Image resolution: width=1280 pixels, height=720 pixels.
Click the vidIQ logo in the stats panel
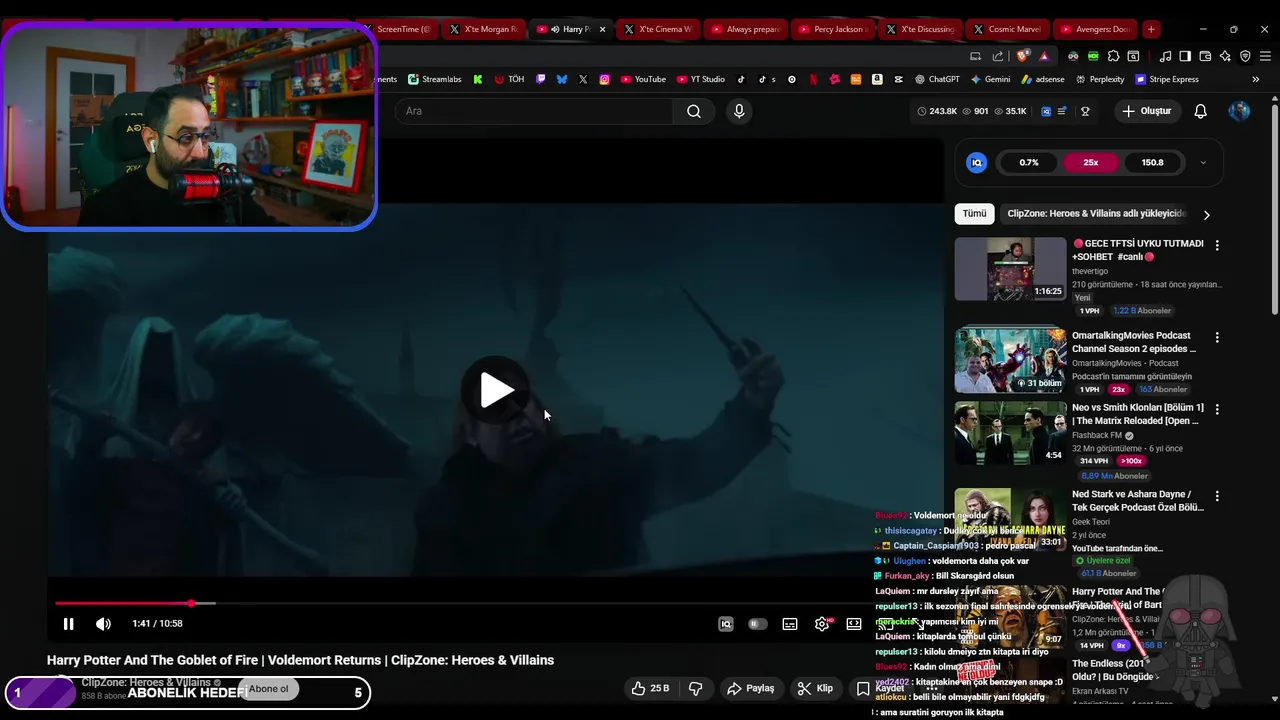(x=977, y=162)
